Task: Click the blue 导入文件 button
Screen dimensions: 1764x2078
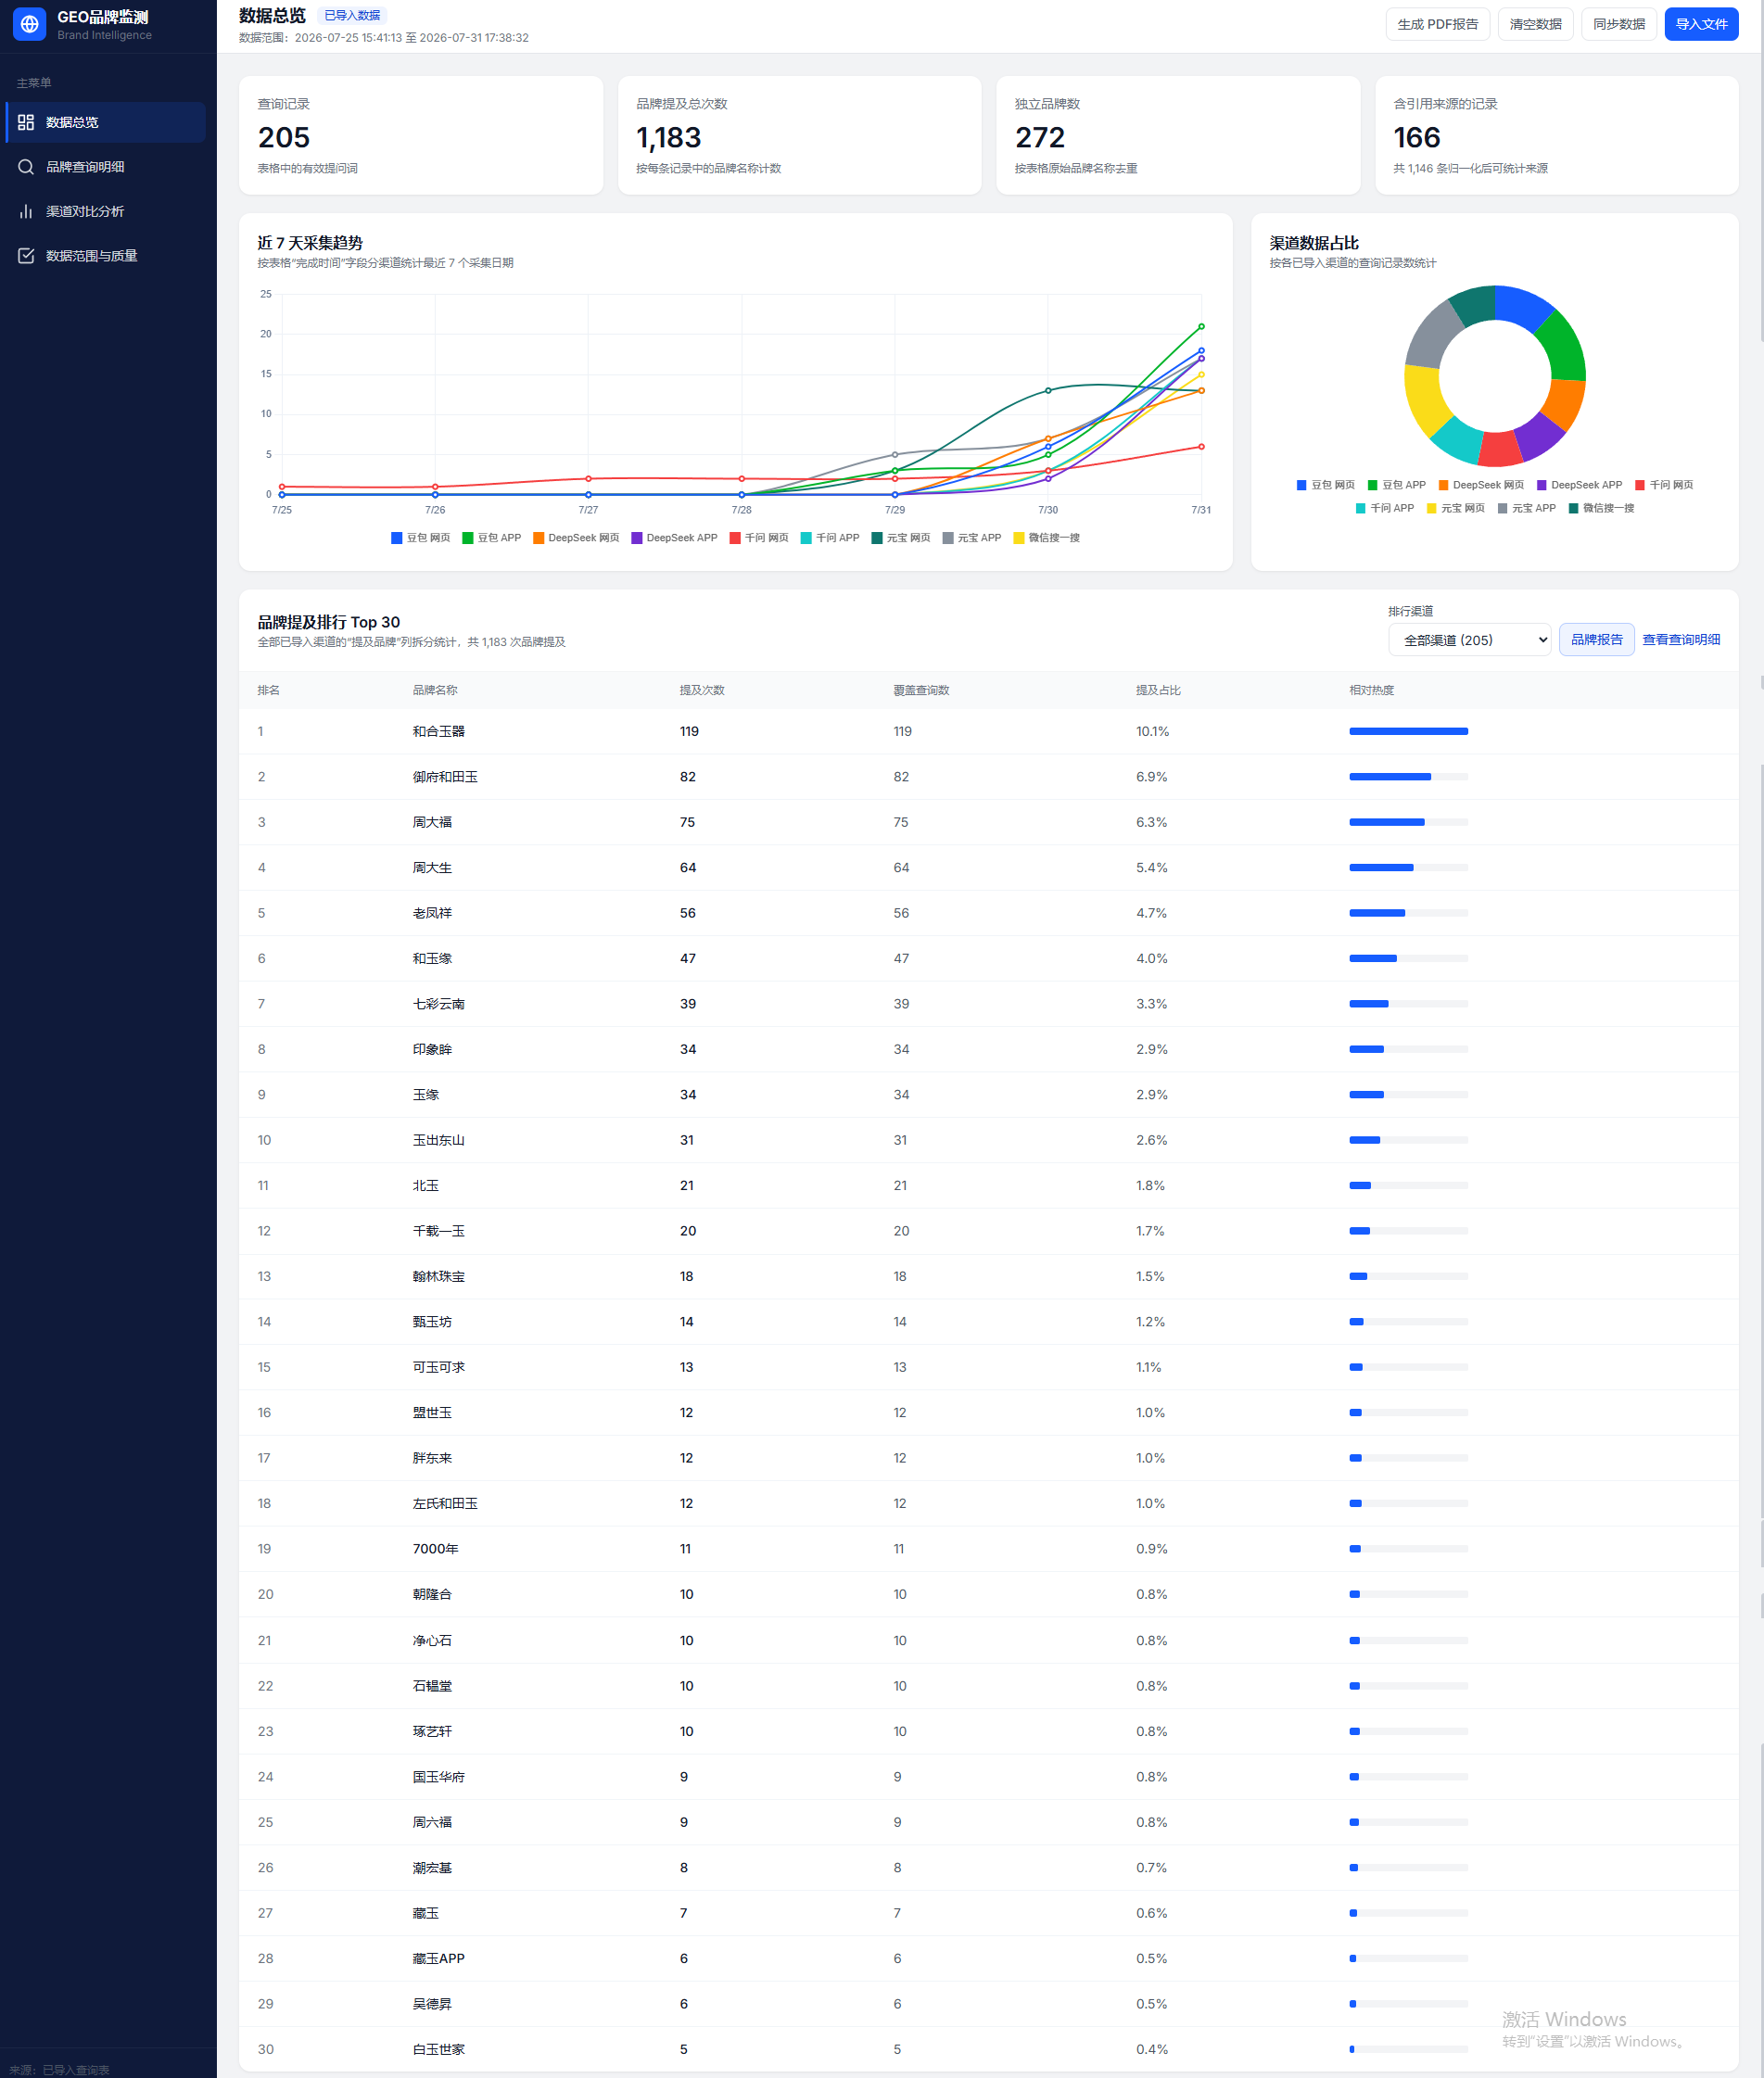Action: (x=1701, y=24)
